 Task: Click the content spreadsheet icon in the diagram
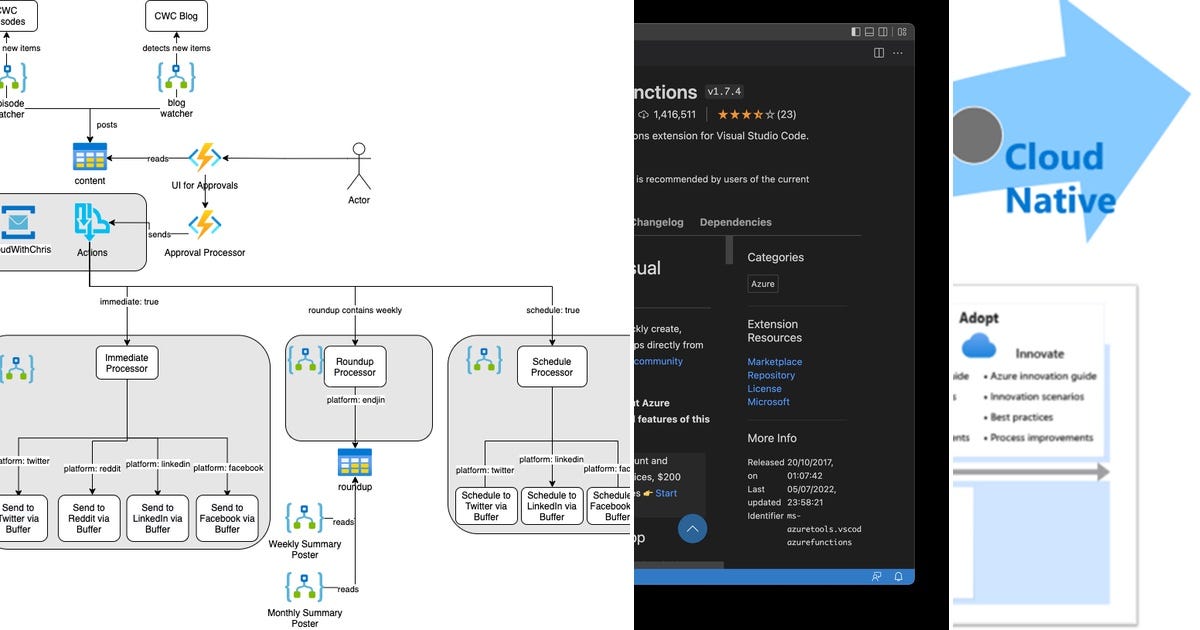pos(89,157)
